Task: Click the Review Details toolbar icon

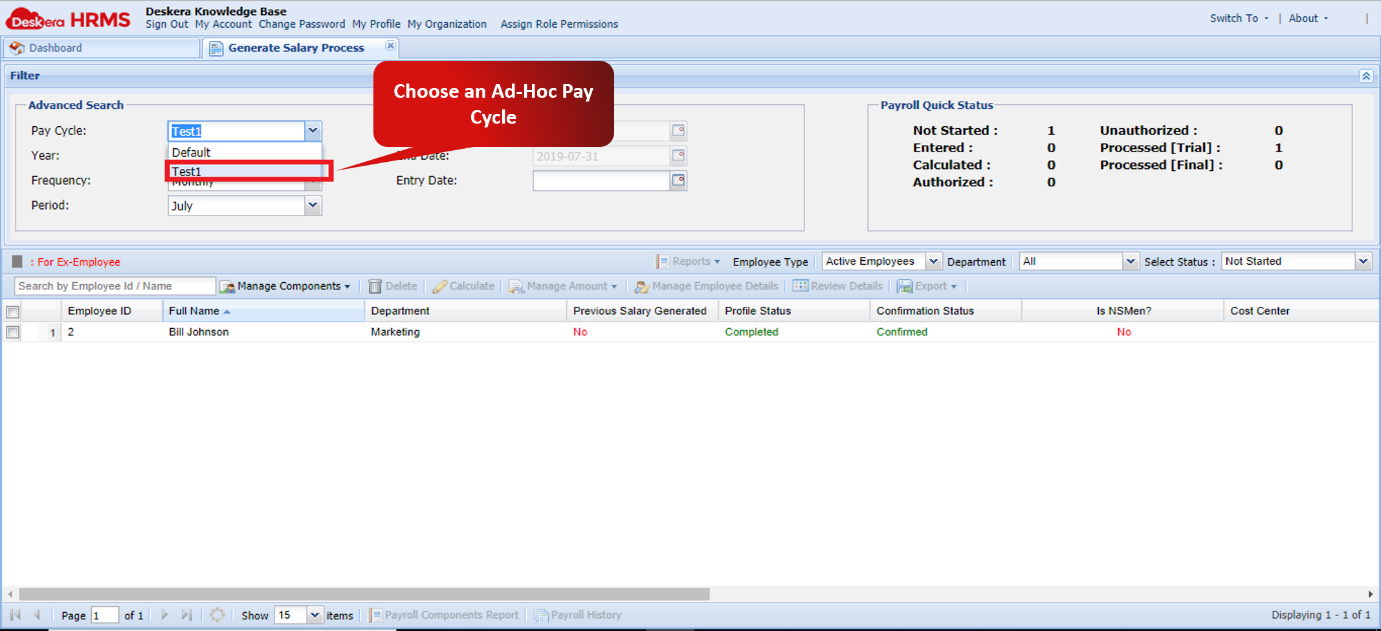Action: (x=837, y=285)
